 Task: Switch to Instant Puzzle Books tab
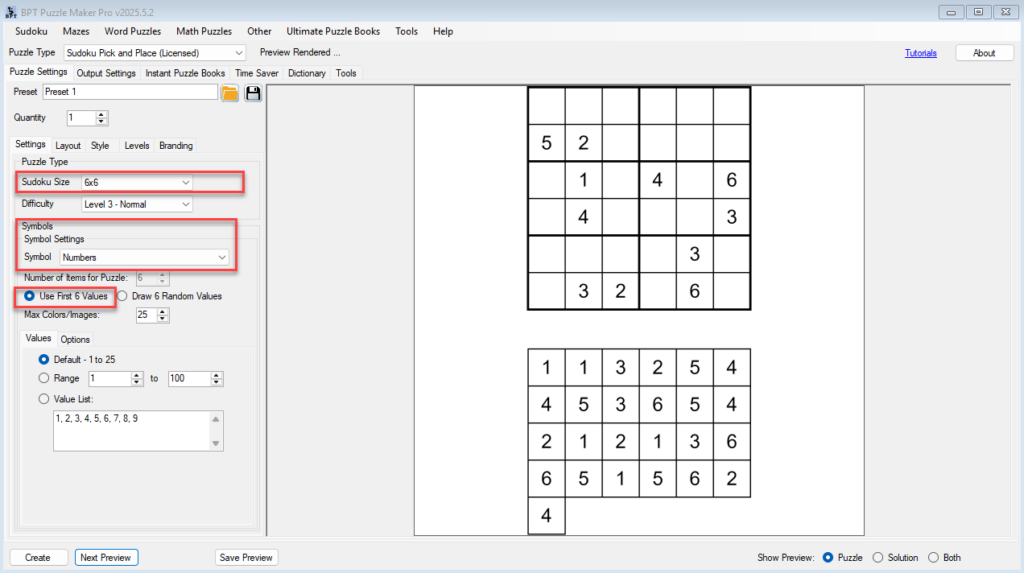click(185, 73)
